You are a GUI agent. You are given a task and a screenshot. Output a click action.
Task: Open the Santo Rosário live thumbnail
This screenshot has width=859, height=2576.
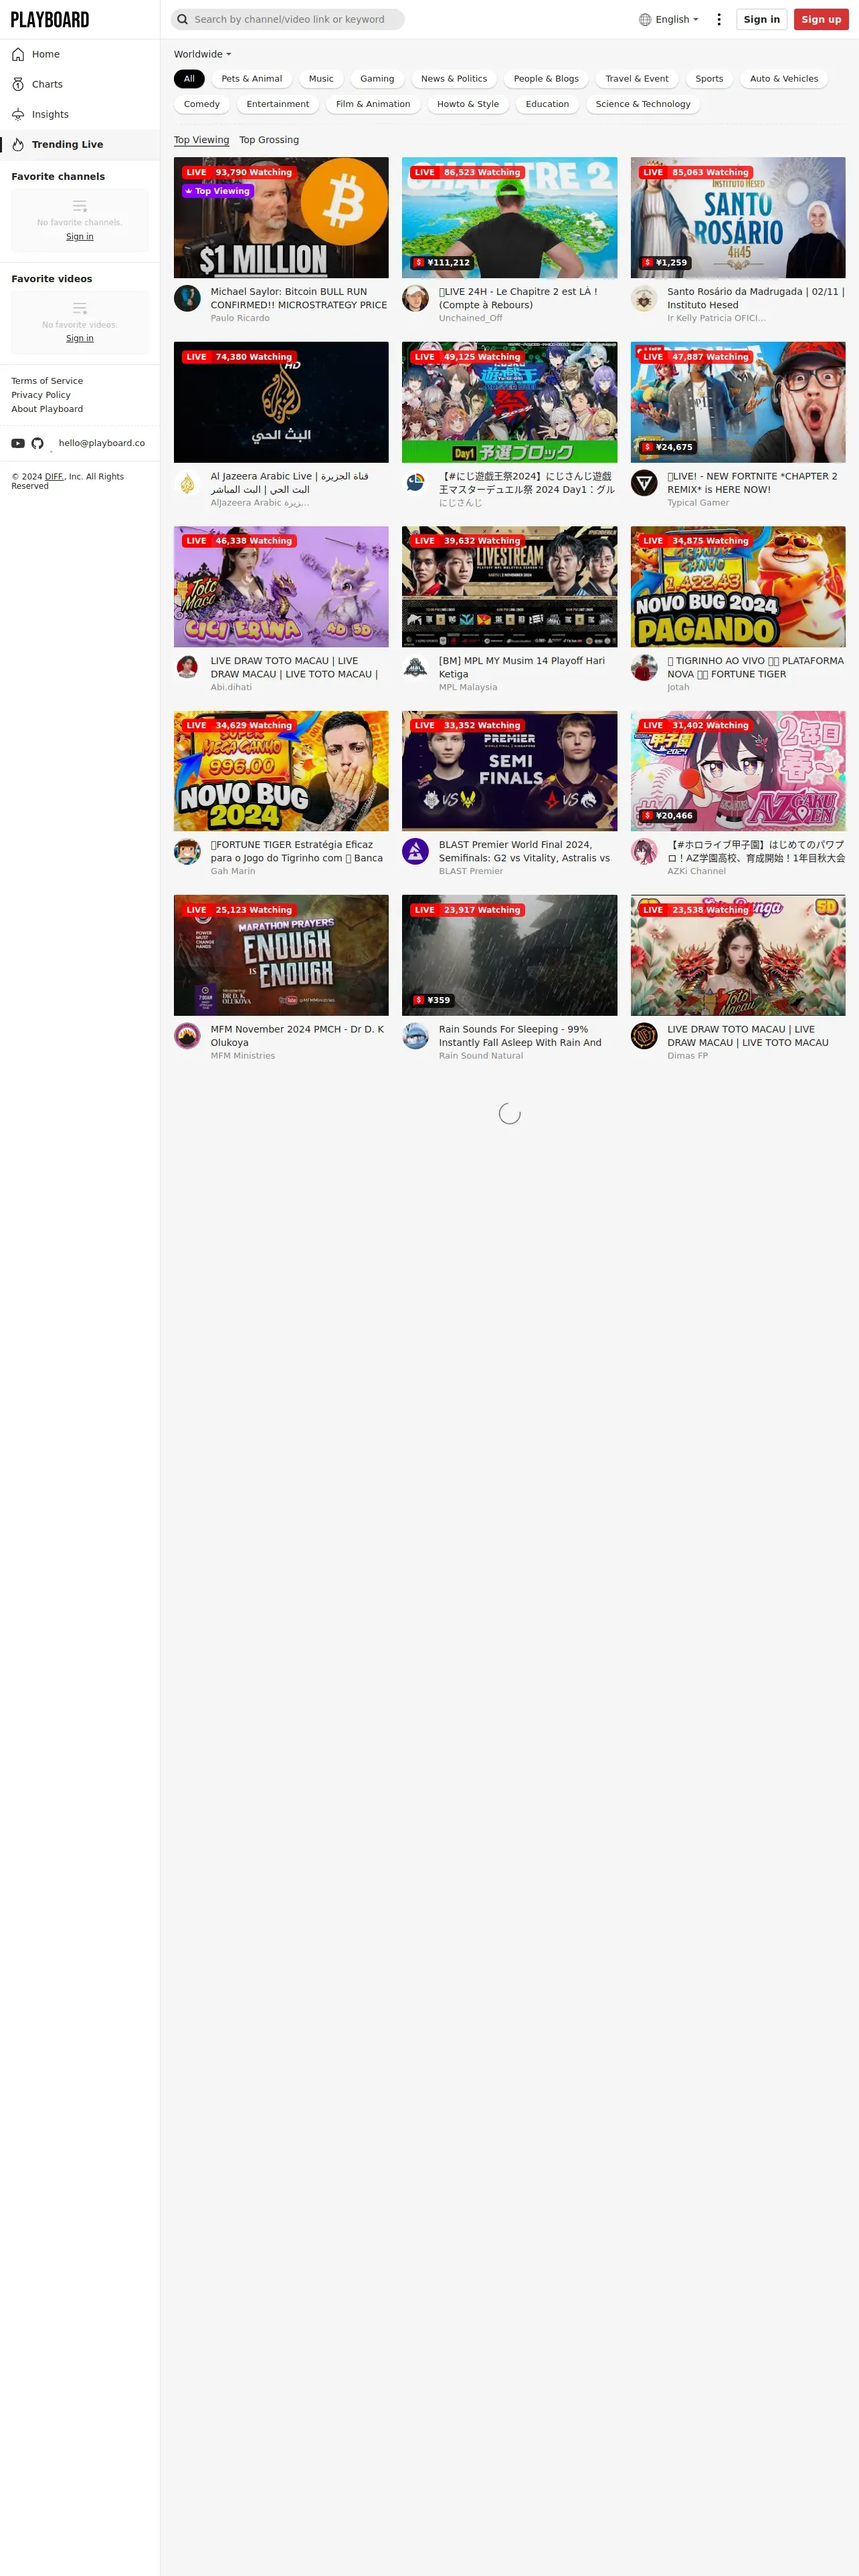738,217
